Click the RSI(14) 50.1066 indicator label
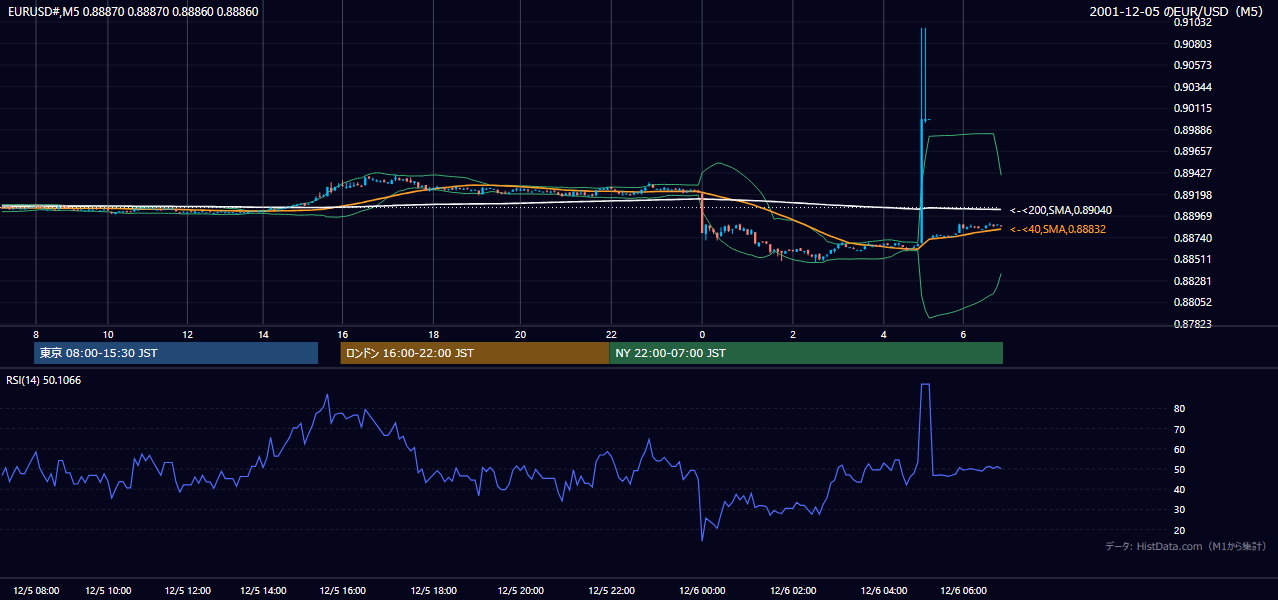1278x600 pixels. [x=44, y=380]
